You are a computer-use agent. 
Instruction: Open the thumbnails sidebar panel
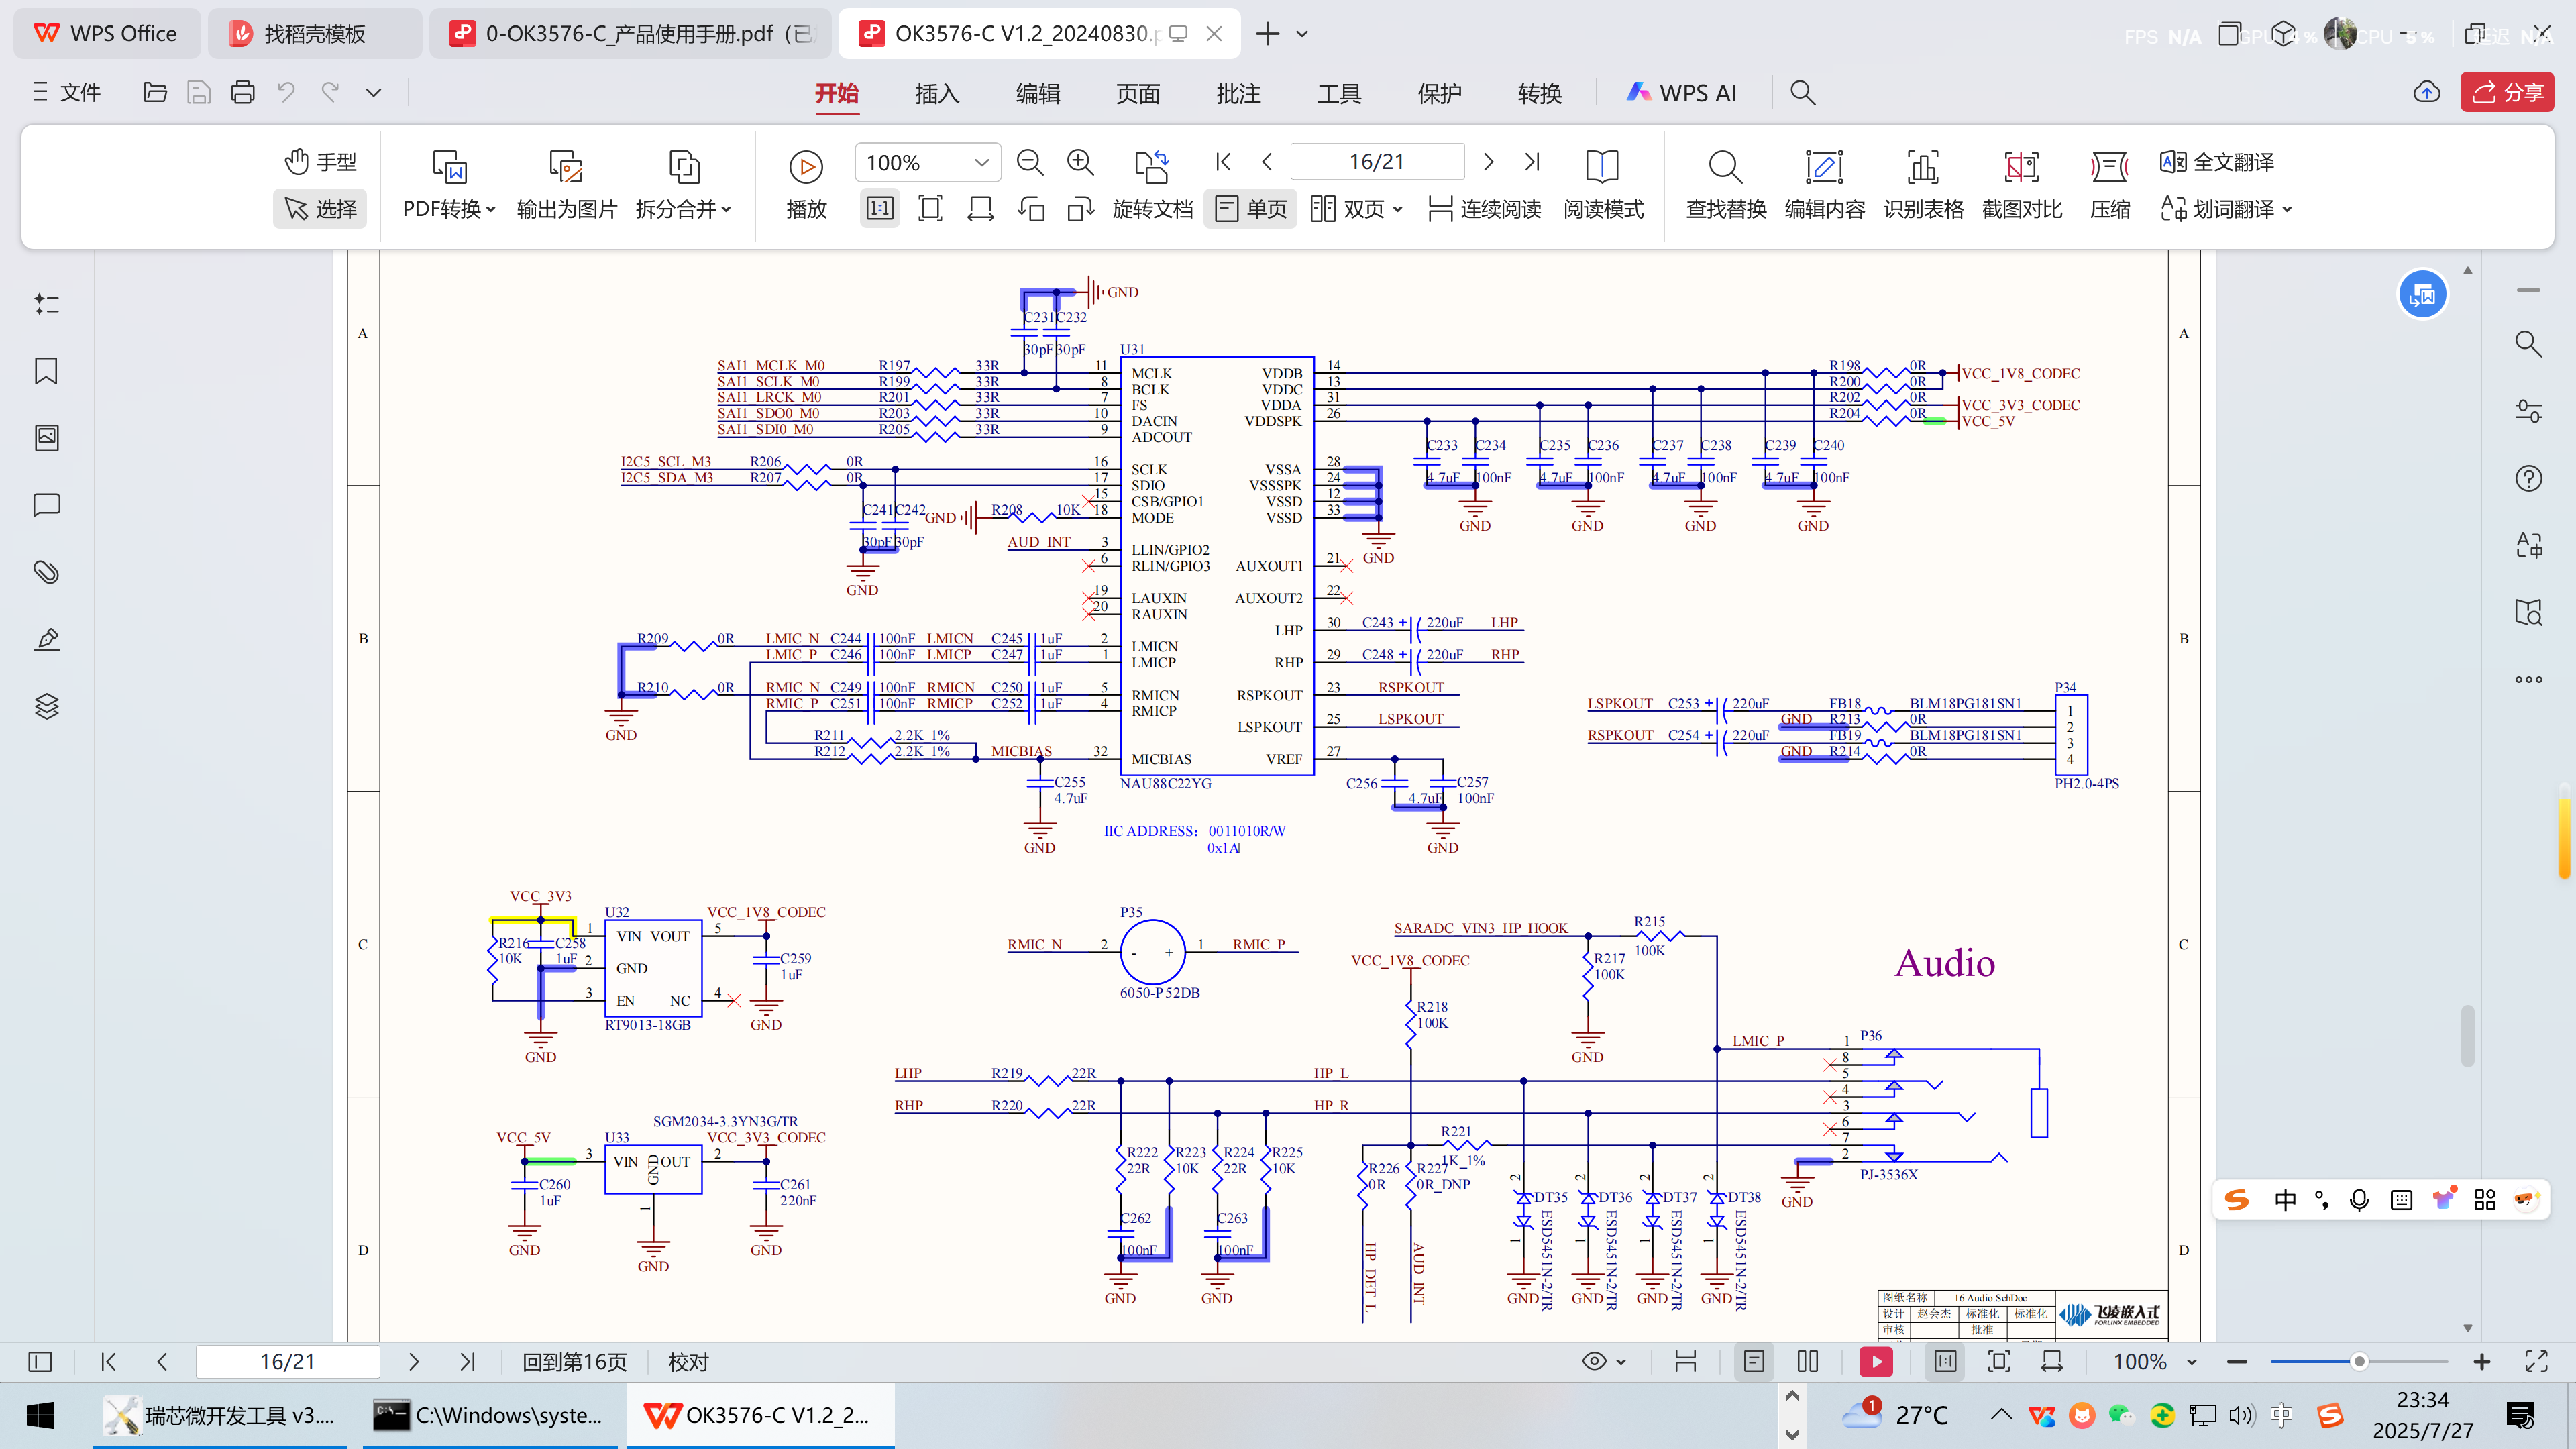click(x=46, y=438)
